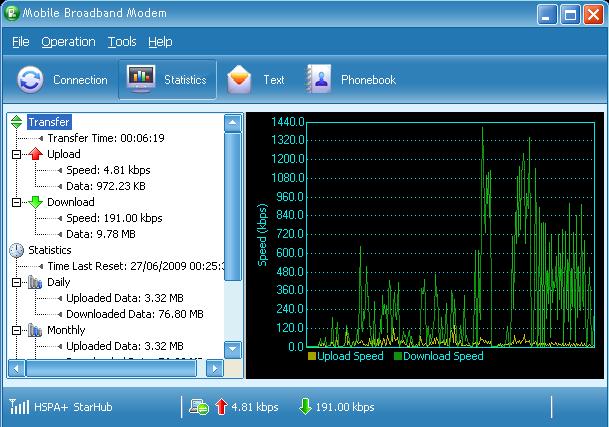Click the Statistics clock icon

coord(16,250)
